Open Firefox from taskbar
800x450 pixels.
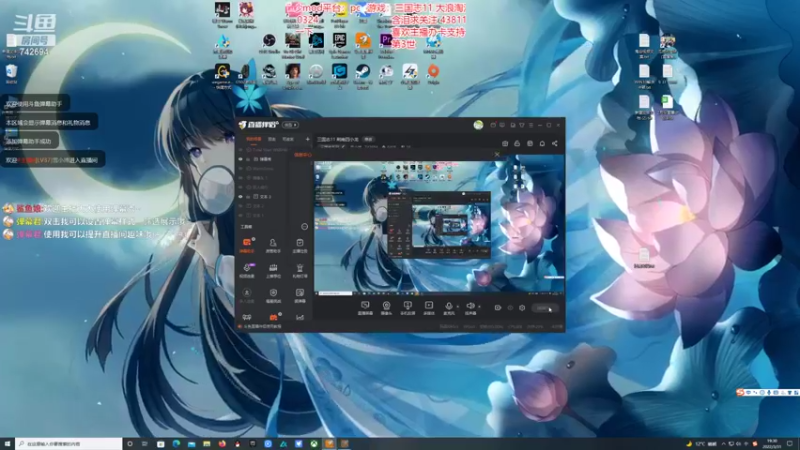click(x=222, y=444)
